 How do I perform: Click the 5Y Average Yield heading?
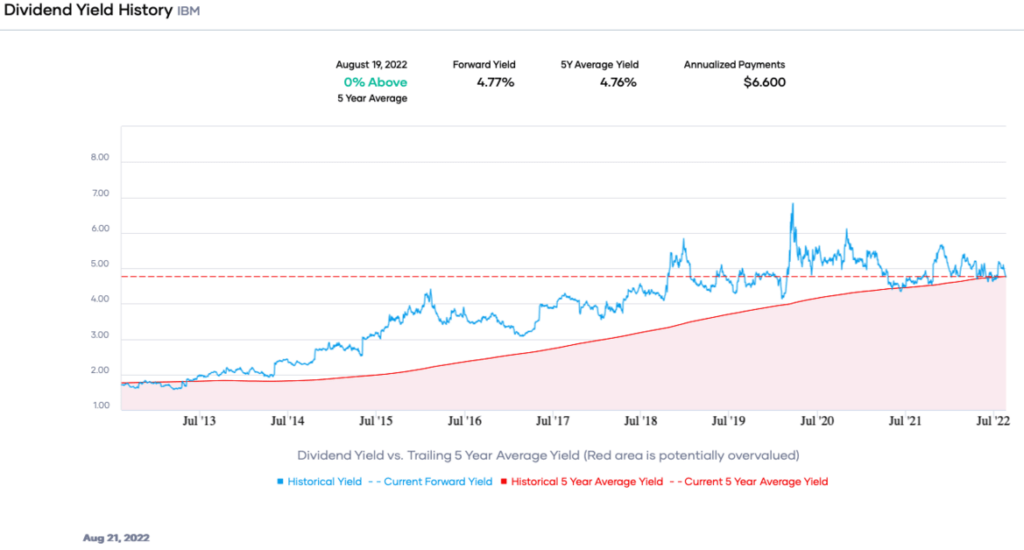[600, 65]
